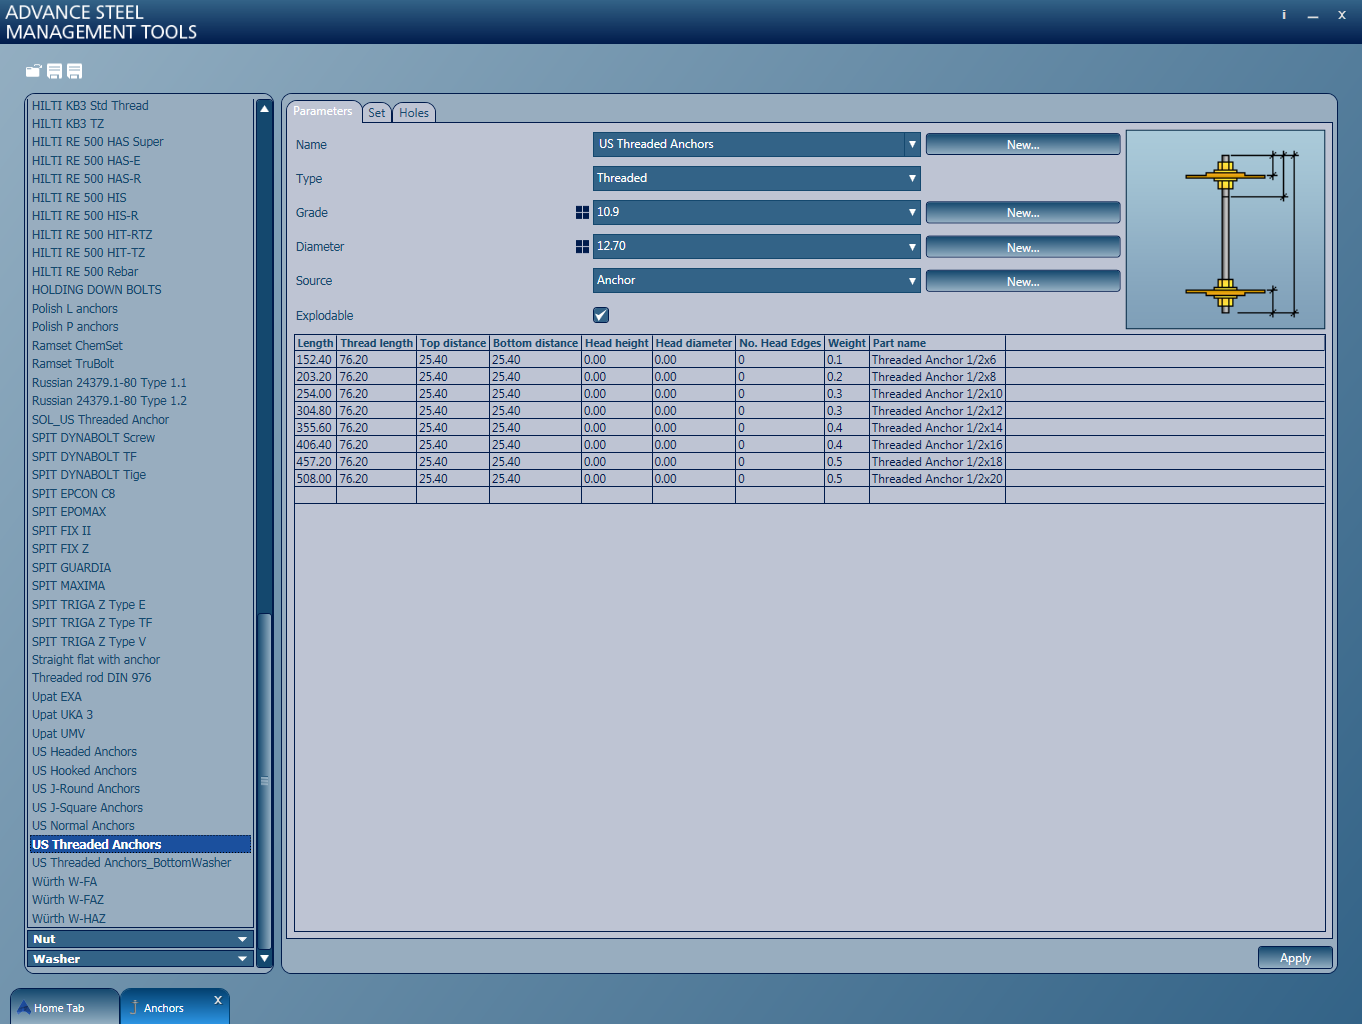Click the Head diameter column header
Screen dimensions: 1362x1024
coord(694,343)
